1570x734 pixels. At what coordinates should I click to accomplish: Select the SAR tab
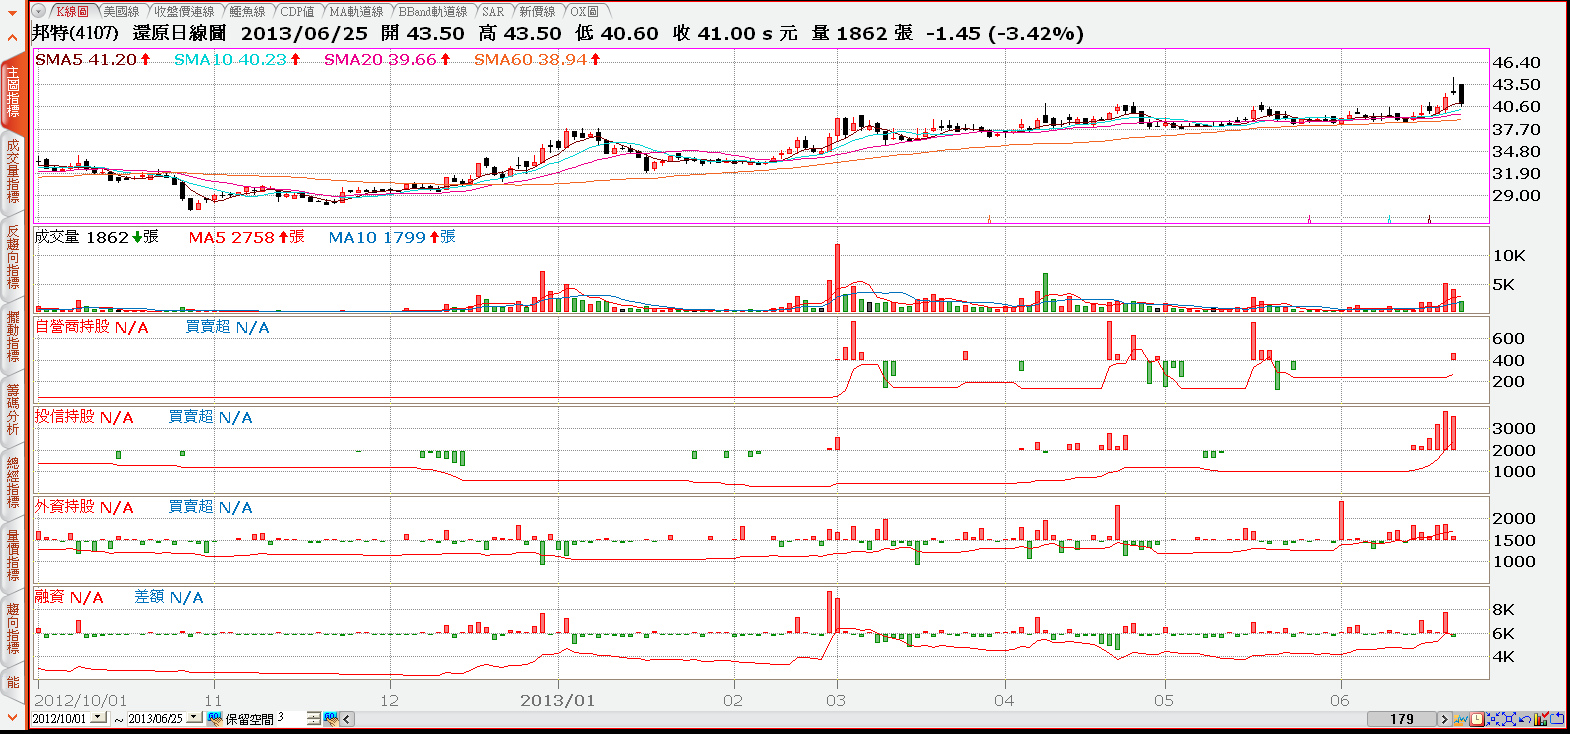(x=493, y=12)
